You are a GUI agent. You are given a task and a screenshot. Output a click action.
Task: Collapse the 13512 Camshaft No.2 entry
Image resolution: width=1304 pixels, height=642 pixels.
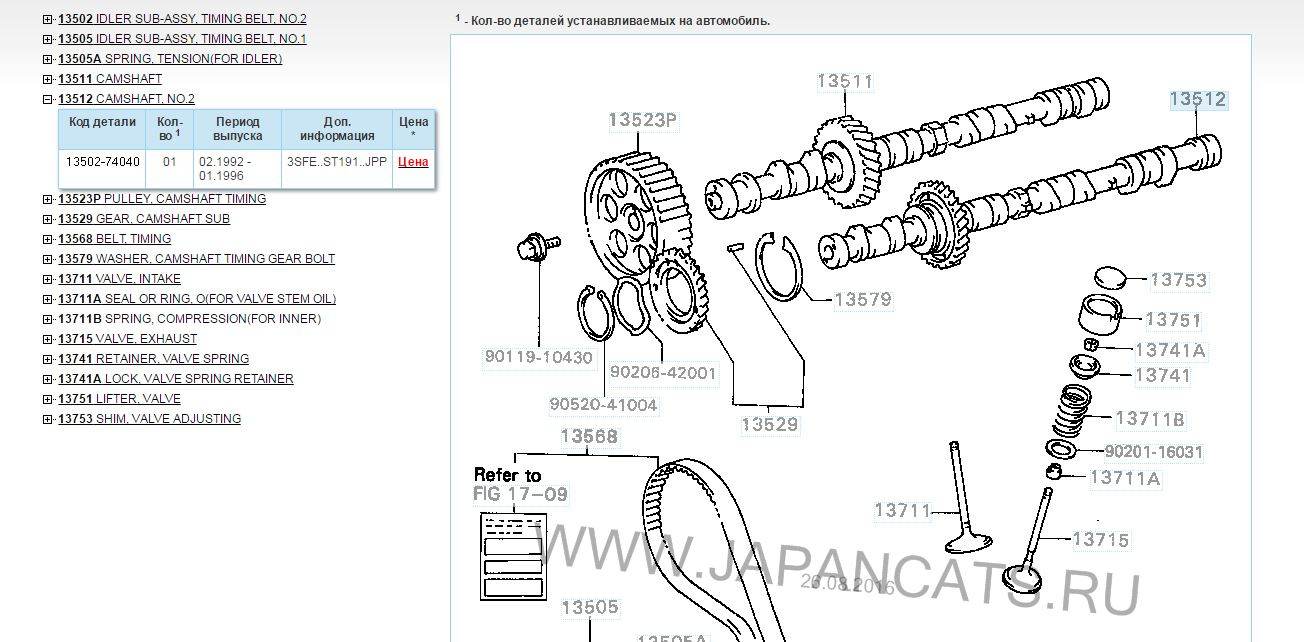point(48,99)
